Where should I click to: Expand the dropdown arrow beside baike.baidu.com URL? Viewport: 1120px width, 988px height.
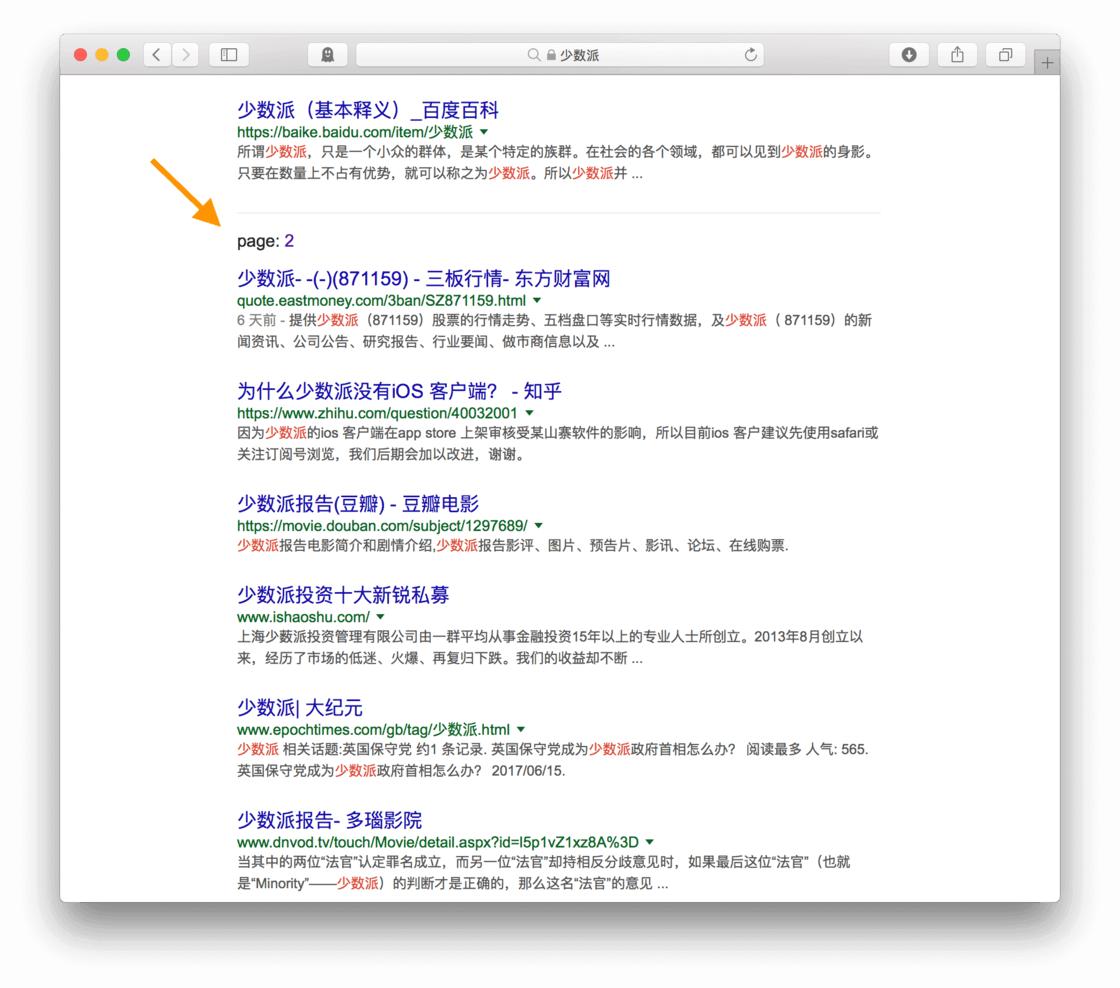point(484,132)
